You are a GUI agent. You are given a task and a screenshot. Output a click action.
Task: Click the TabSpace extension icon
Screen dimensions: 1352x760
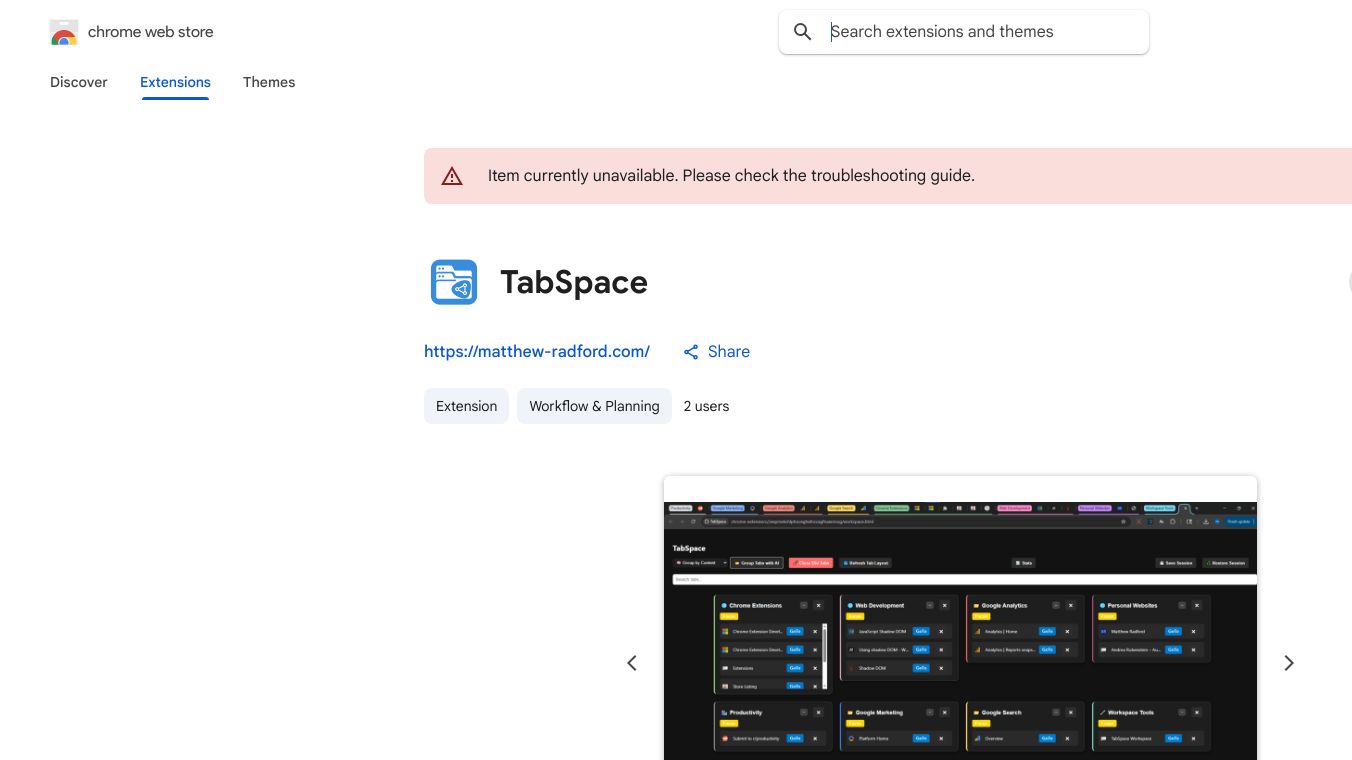454,282
